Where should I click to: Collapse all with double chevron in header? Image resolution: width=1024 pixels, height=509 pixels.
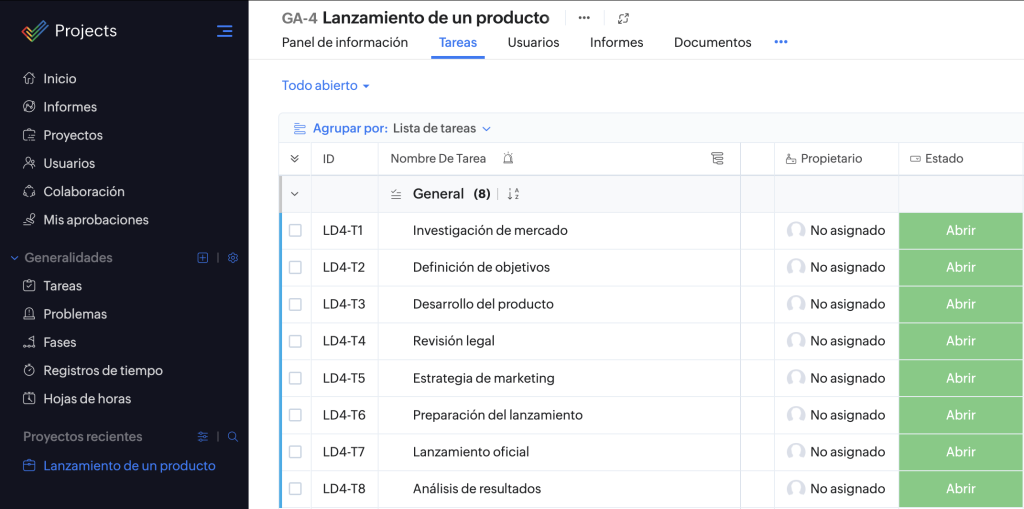295,159
